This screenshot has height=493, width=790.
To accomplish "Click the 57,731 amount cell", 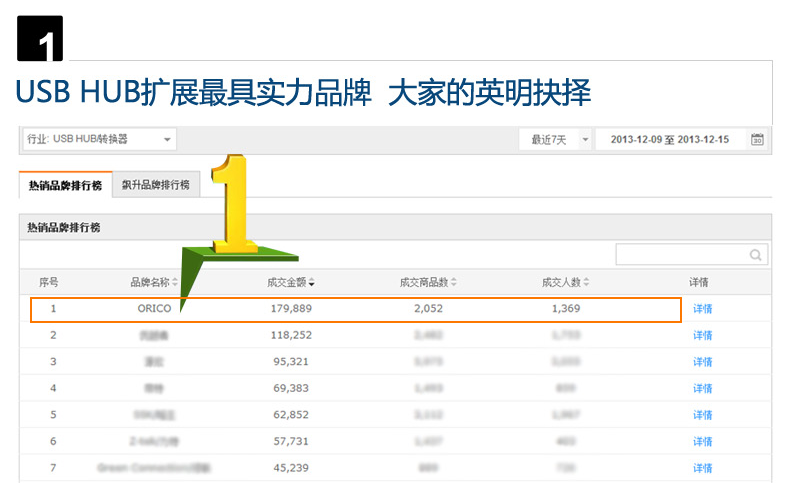I will (291, 442).
